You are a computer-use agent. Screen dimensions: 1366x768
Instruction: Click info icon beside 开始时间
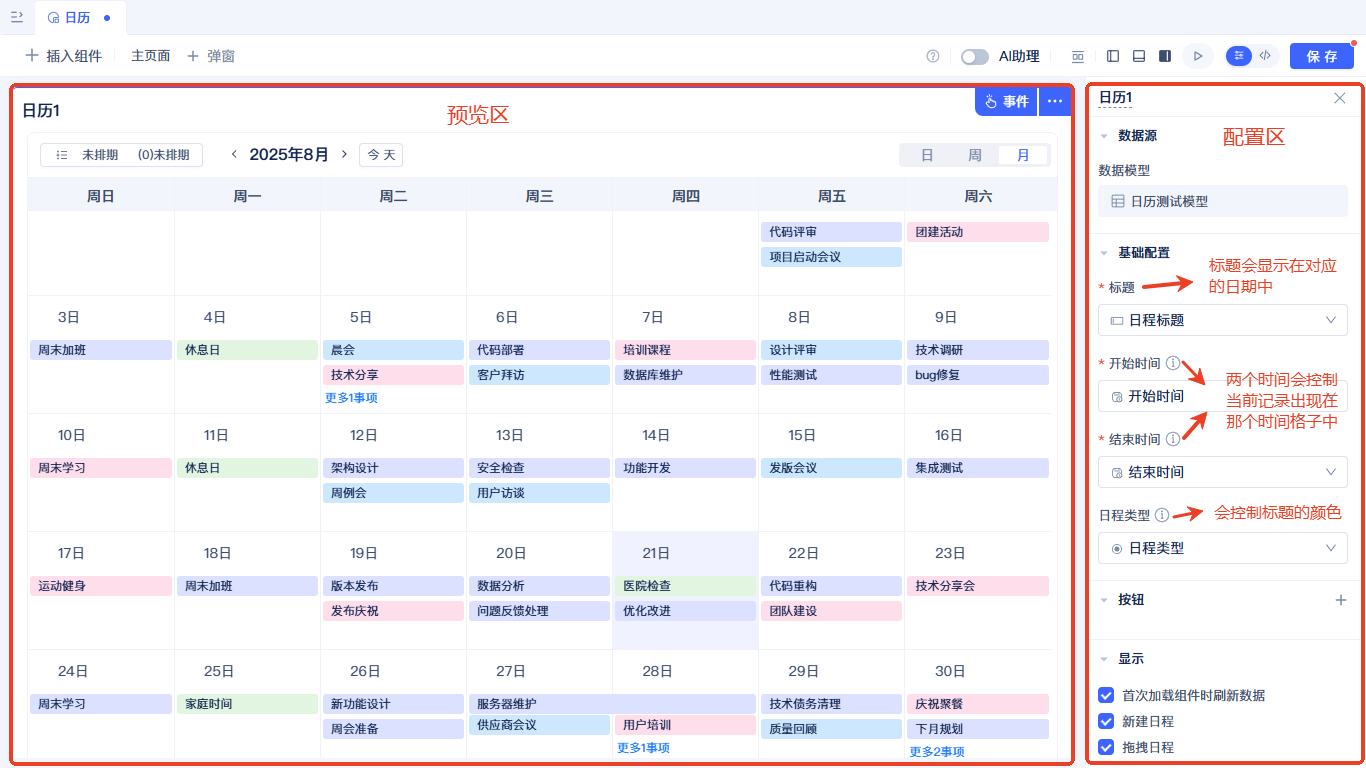1173,363
